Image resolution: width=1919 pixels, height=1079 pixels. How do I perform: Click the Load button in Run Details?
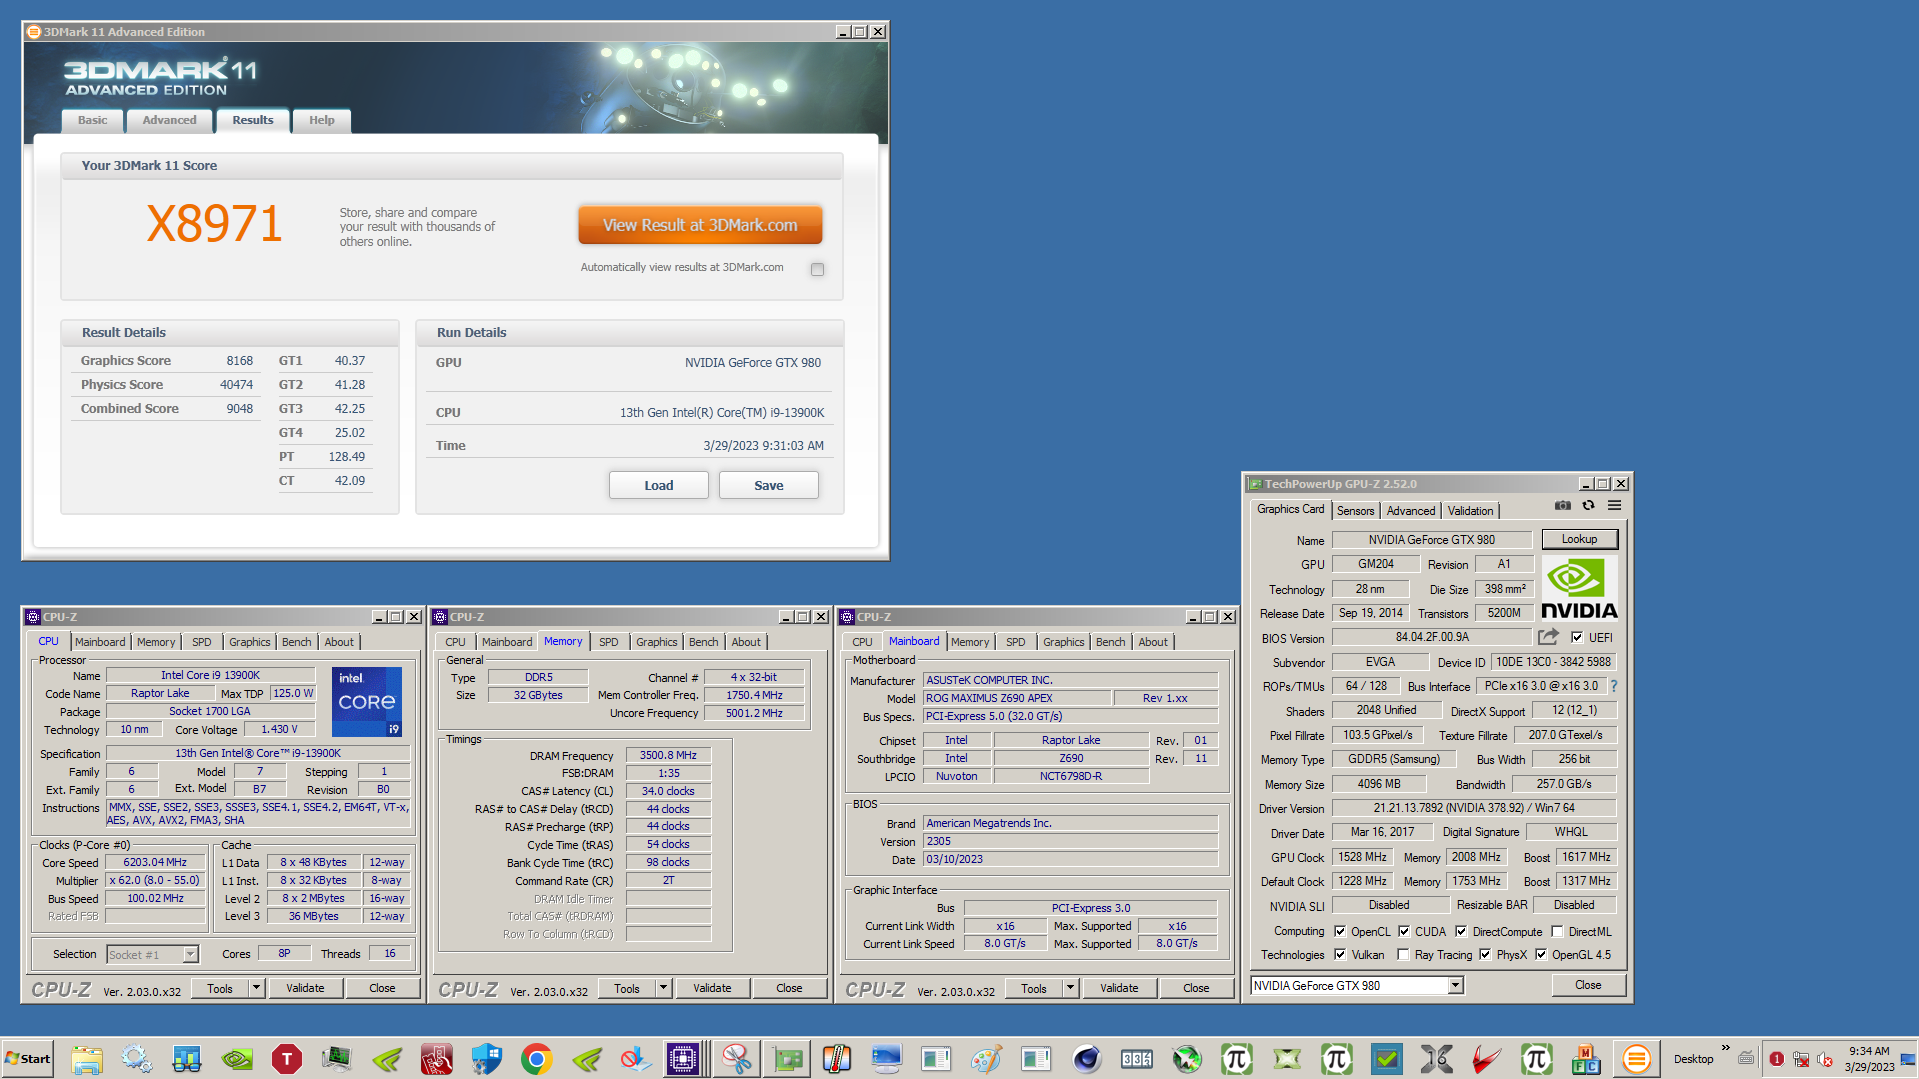(x=658, y=485)
